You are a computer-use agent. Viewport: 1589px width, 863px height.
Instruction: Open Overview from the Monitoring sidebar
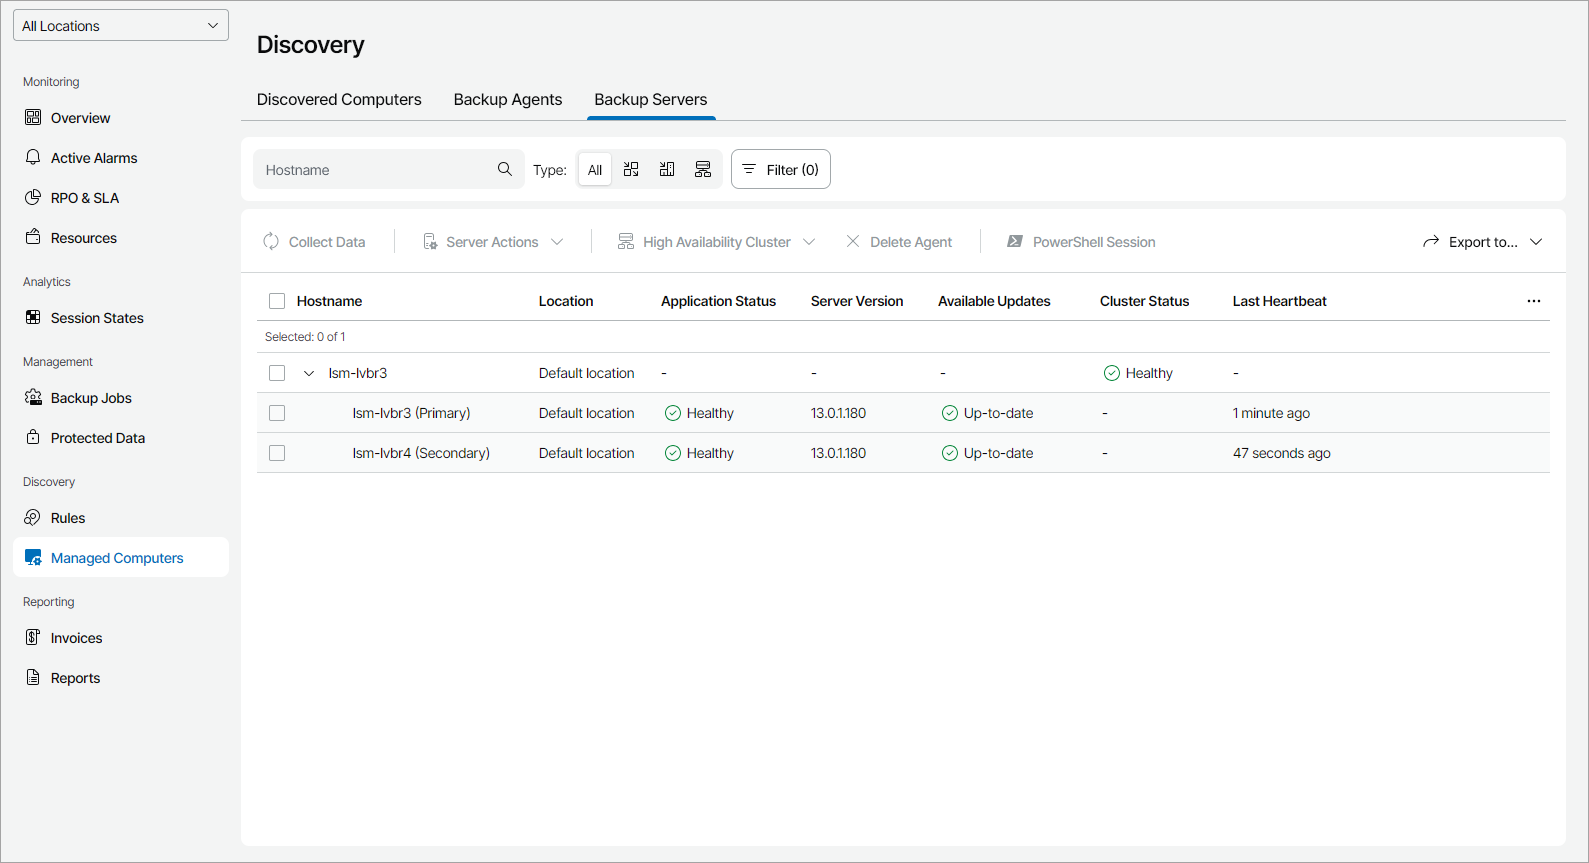click(x=80, y=118)
